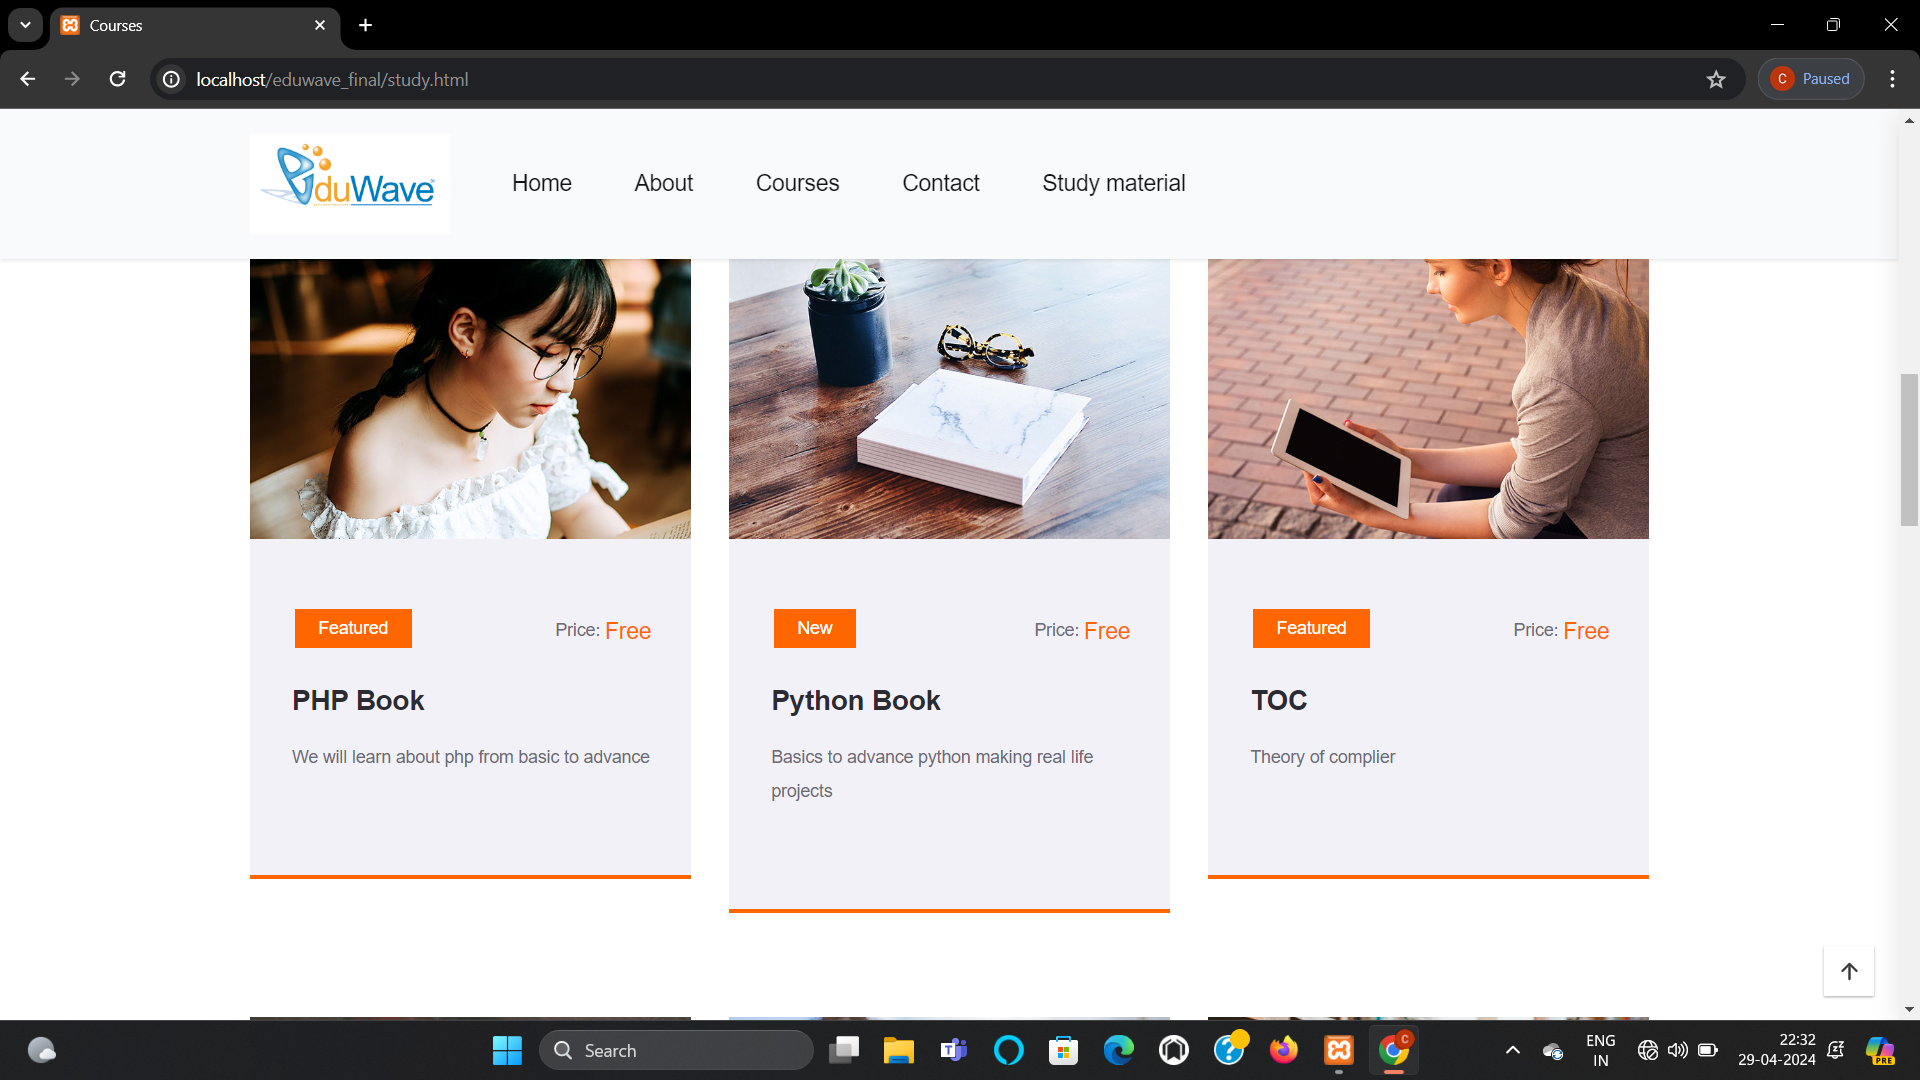Screen dimensions: 1920x1080
Task: Open File Explorer from the taskbar
Action: pyautogui.click(x=898, y=1050)
